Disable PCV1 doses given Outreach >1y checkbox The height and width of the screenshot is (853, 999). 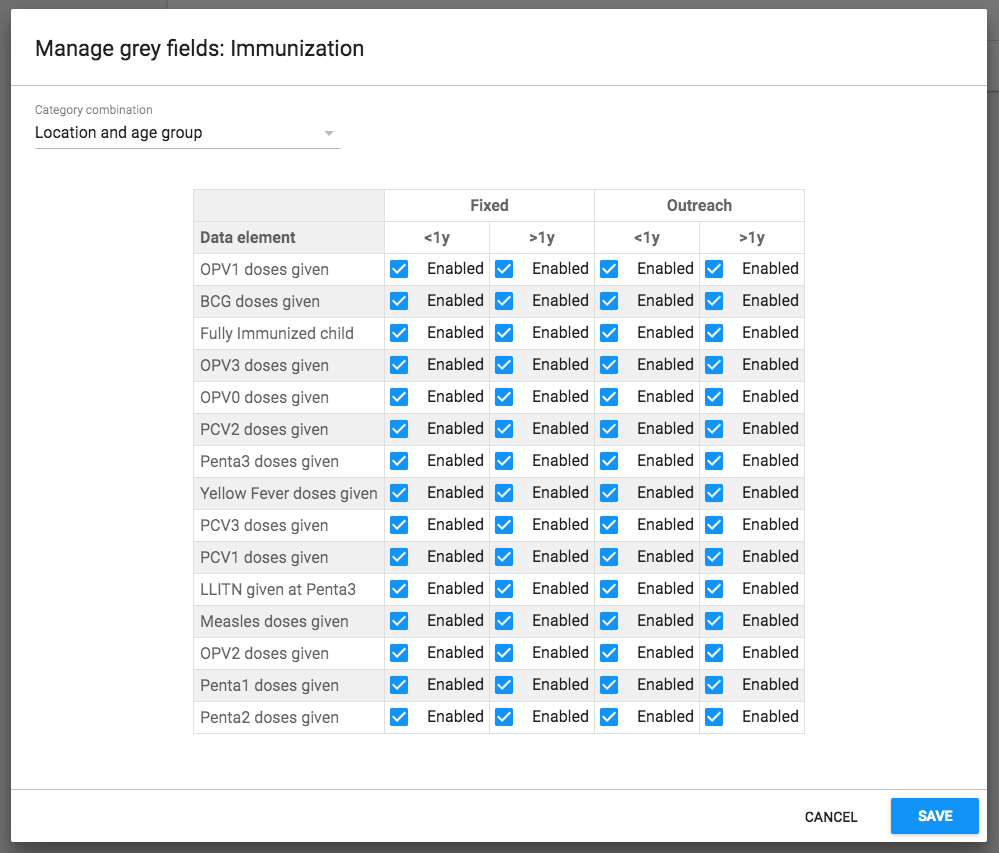coord(714,557)
